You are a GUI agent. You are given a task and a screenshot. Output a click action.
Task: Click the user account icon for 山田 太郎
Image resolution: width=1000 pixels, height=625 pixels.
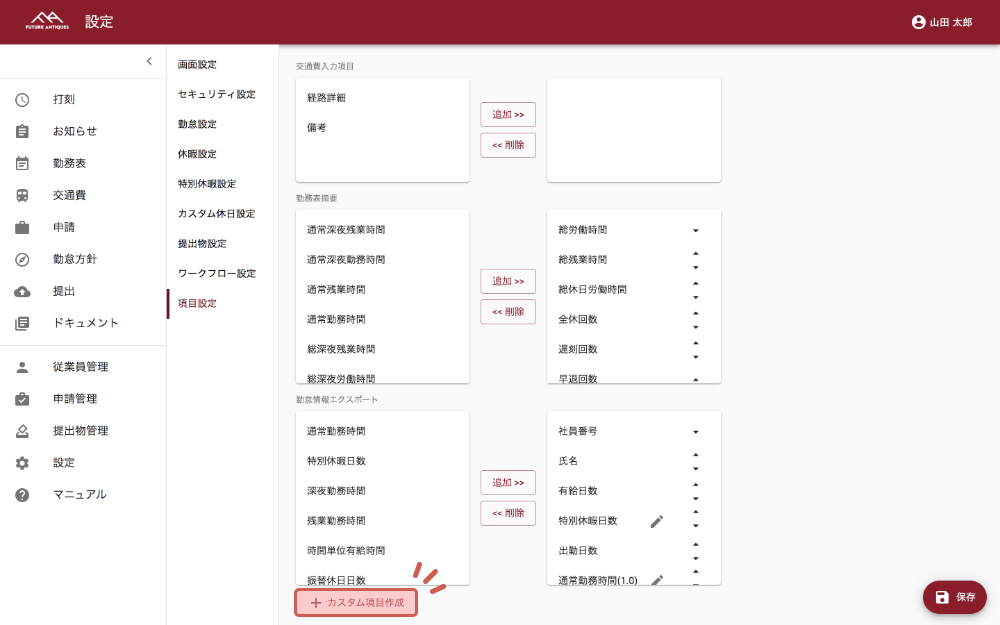click(918, 22)
